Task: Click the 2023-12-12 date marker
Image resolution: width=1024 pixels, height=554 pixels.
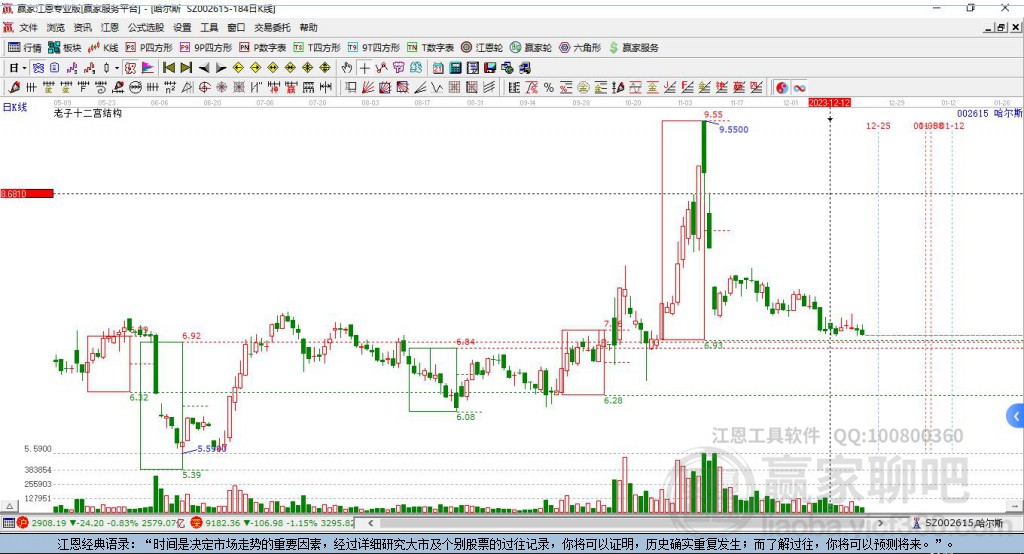Action: (829, 103)
